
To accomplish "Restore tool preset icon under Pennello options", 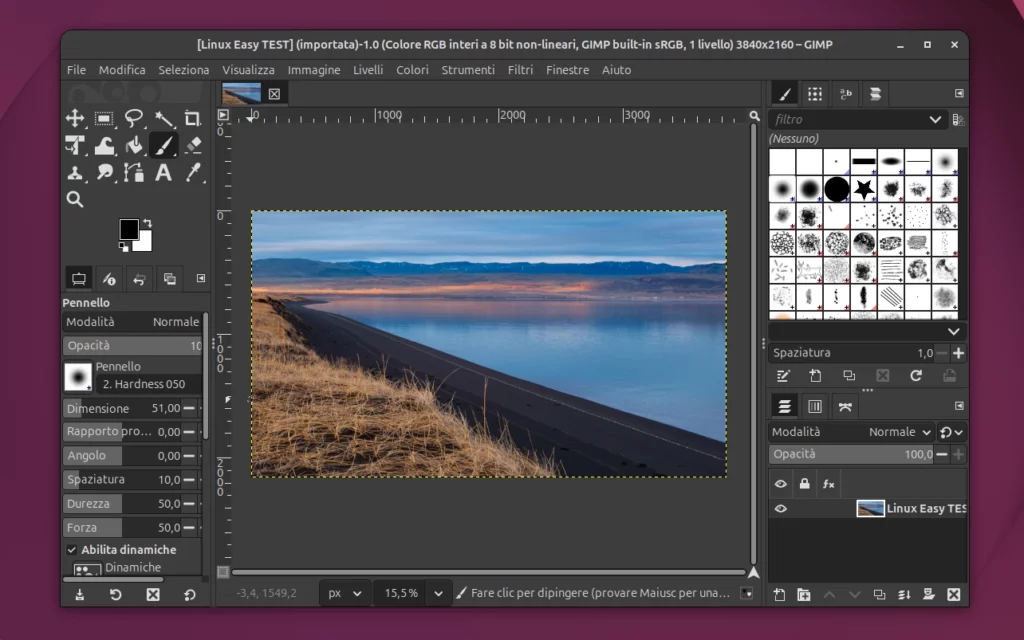I will click(x=116, y=595).
